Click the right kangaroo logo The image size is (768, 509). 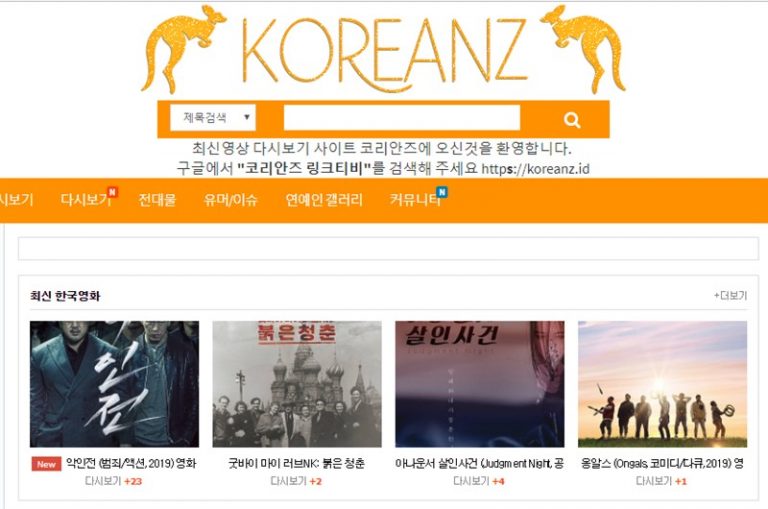583,48
